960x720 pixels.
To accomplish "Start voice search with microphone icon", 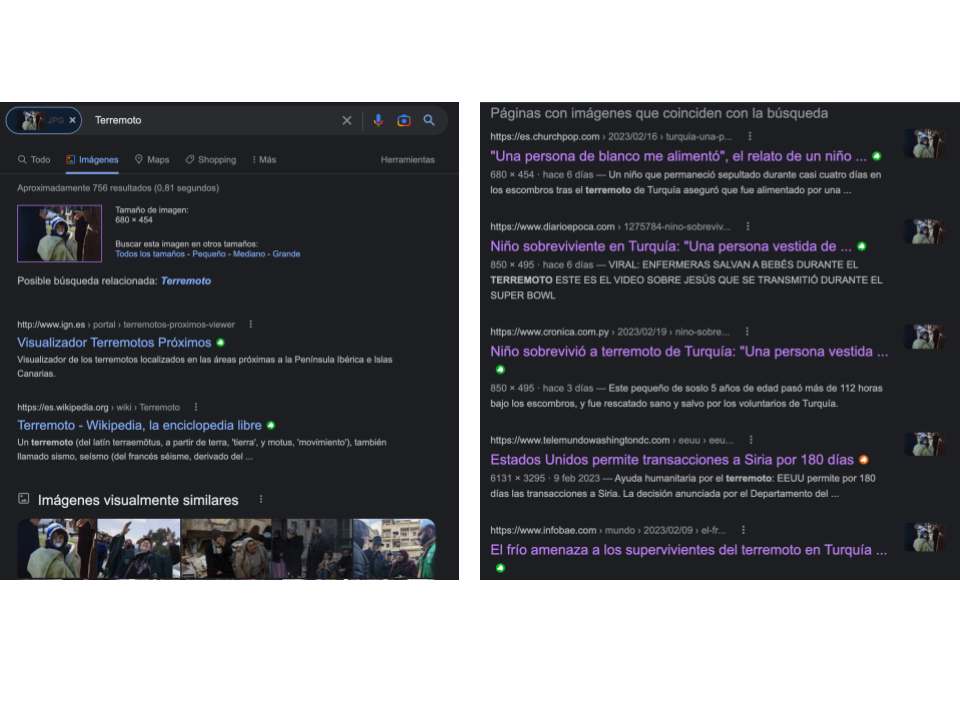I will coord(378,120).
